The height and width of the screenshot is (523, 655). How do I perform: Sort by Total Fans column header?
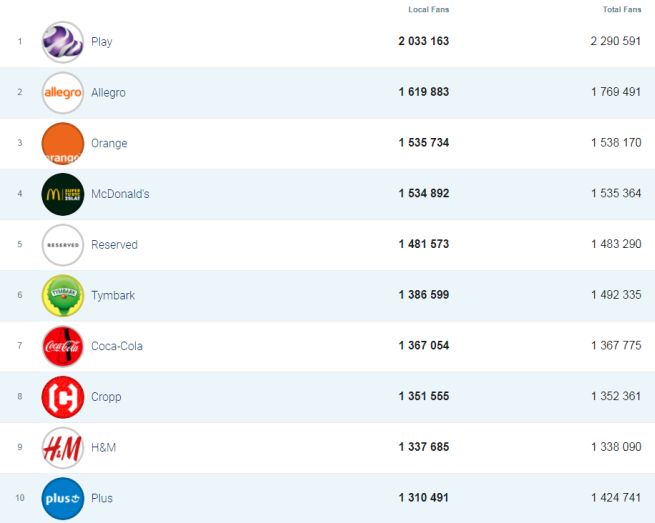point(622,10)
